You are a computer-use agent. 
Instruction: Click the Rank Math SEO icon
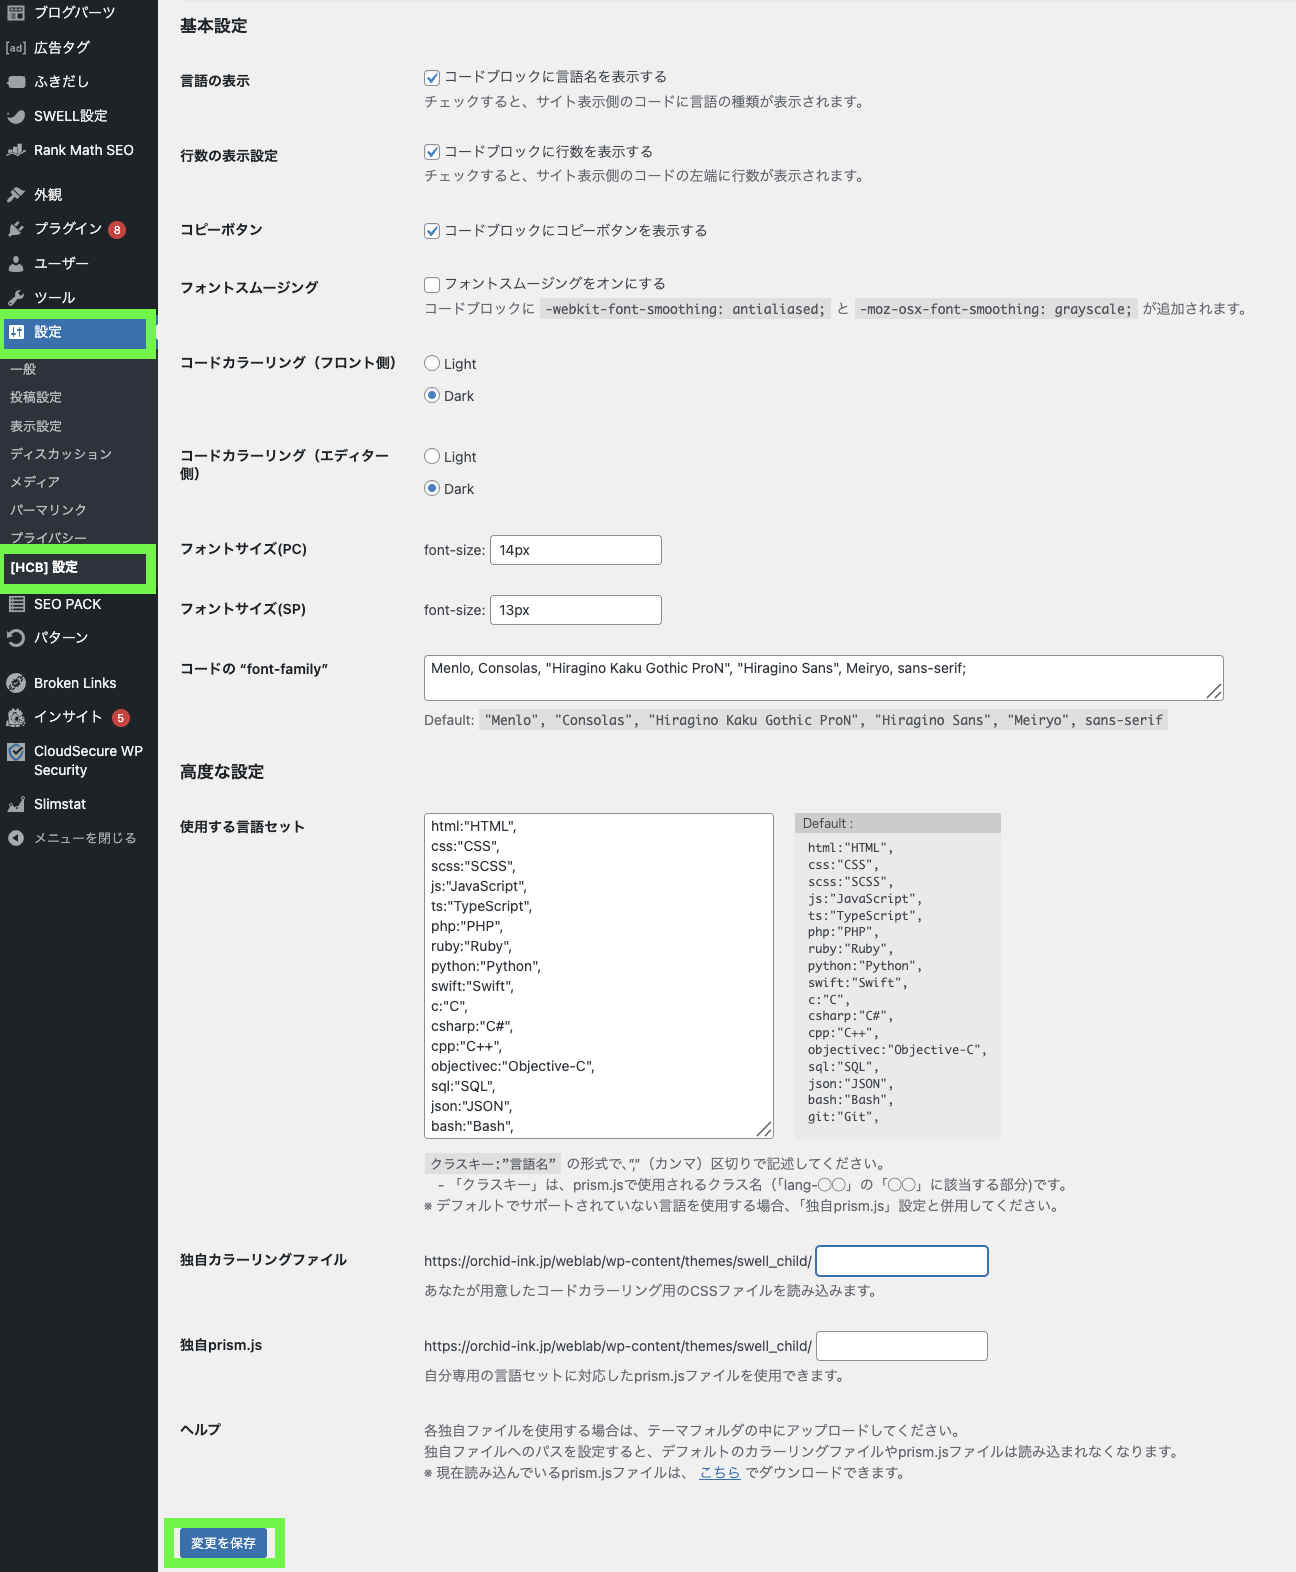(16, 150)
